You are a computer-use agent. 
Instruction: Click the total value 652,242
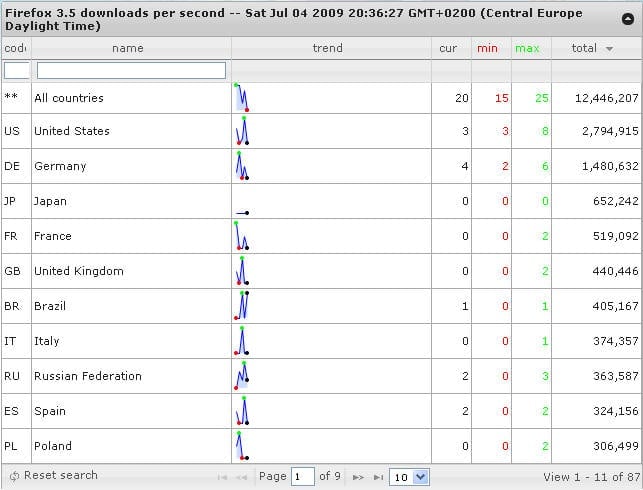click(x=616, y=201)
